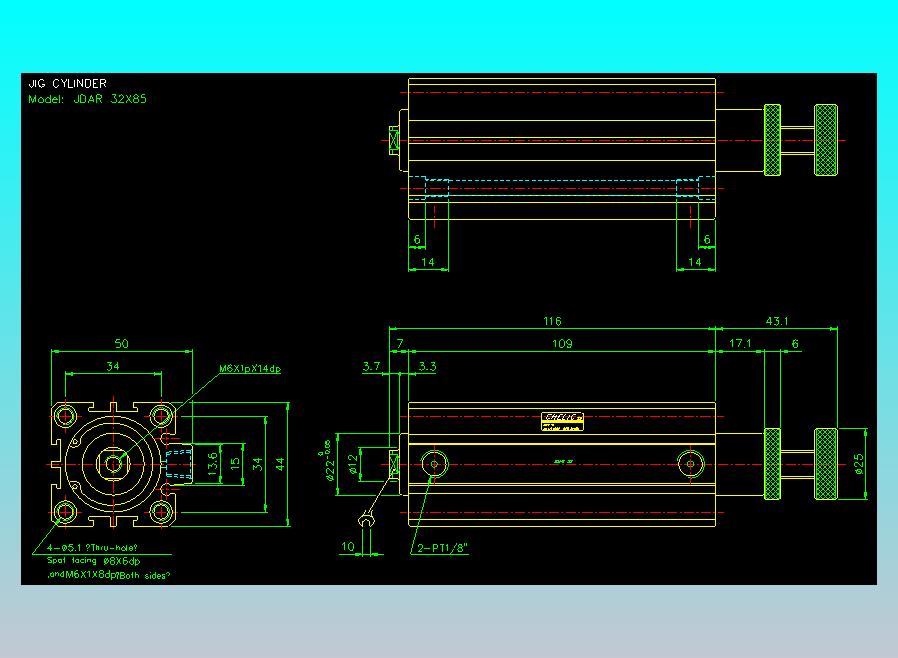Click the left PT1/8 port circle
Viewport: 898px width, 658px height.
click(434, 463)
